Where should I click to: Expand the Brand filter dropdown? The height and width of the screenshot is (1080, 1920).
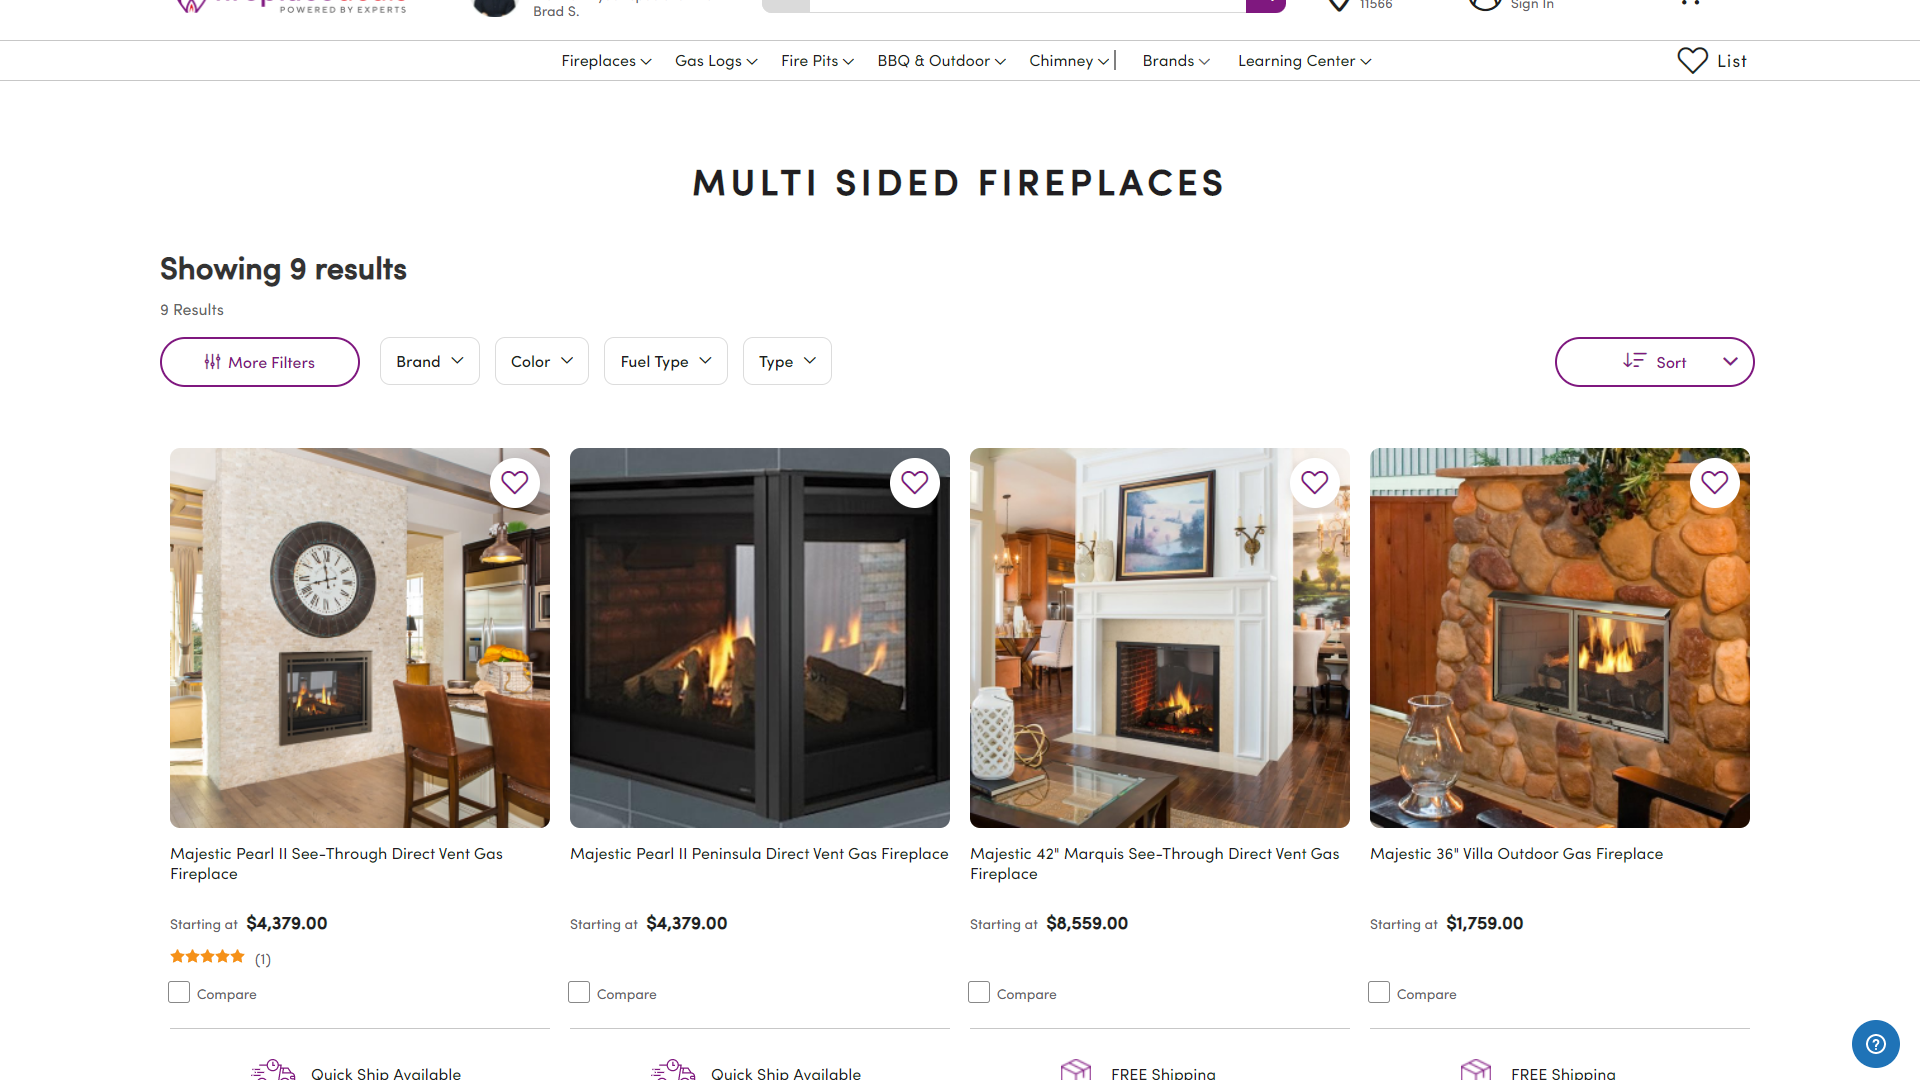tap(430, 361)
